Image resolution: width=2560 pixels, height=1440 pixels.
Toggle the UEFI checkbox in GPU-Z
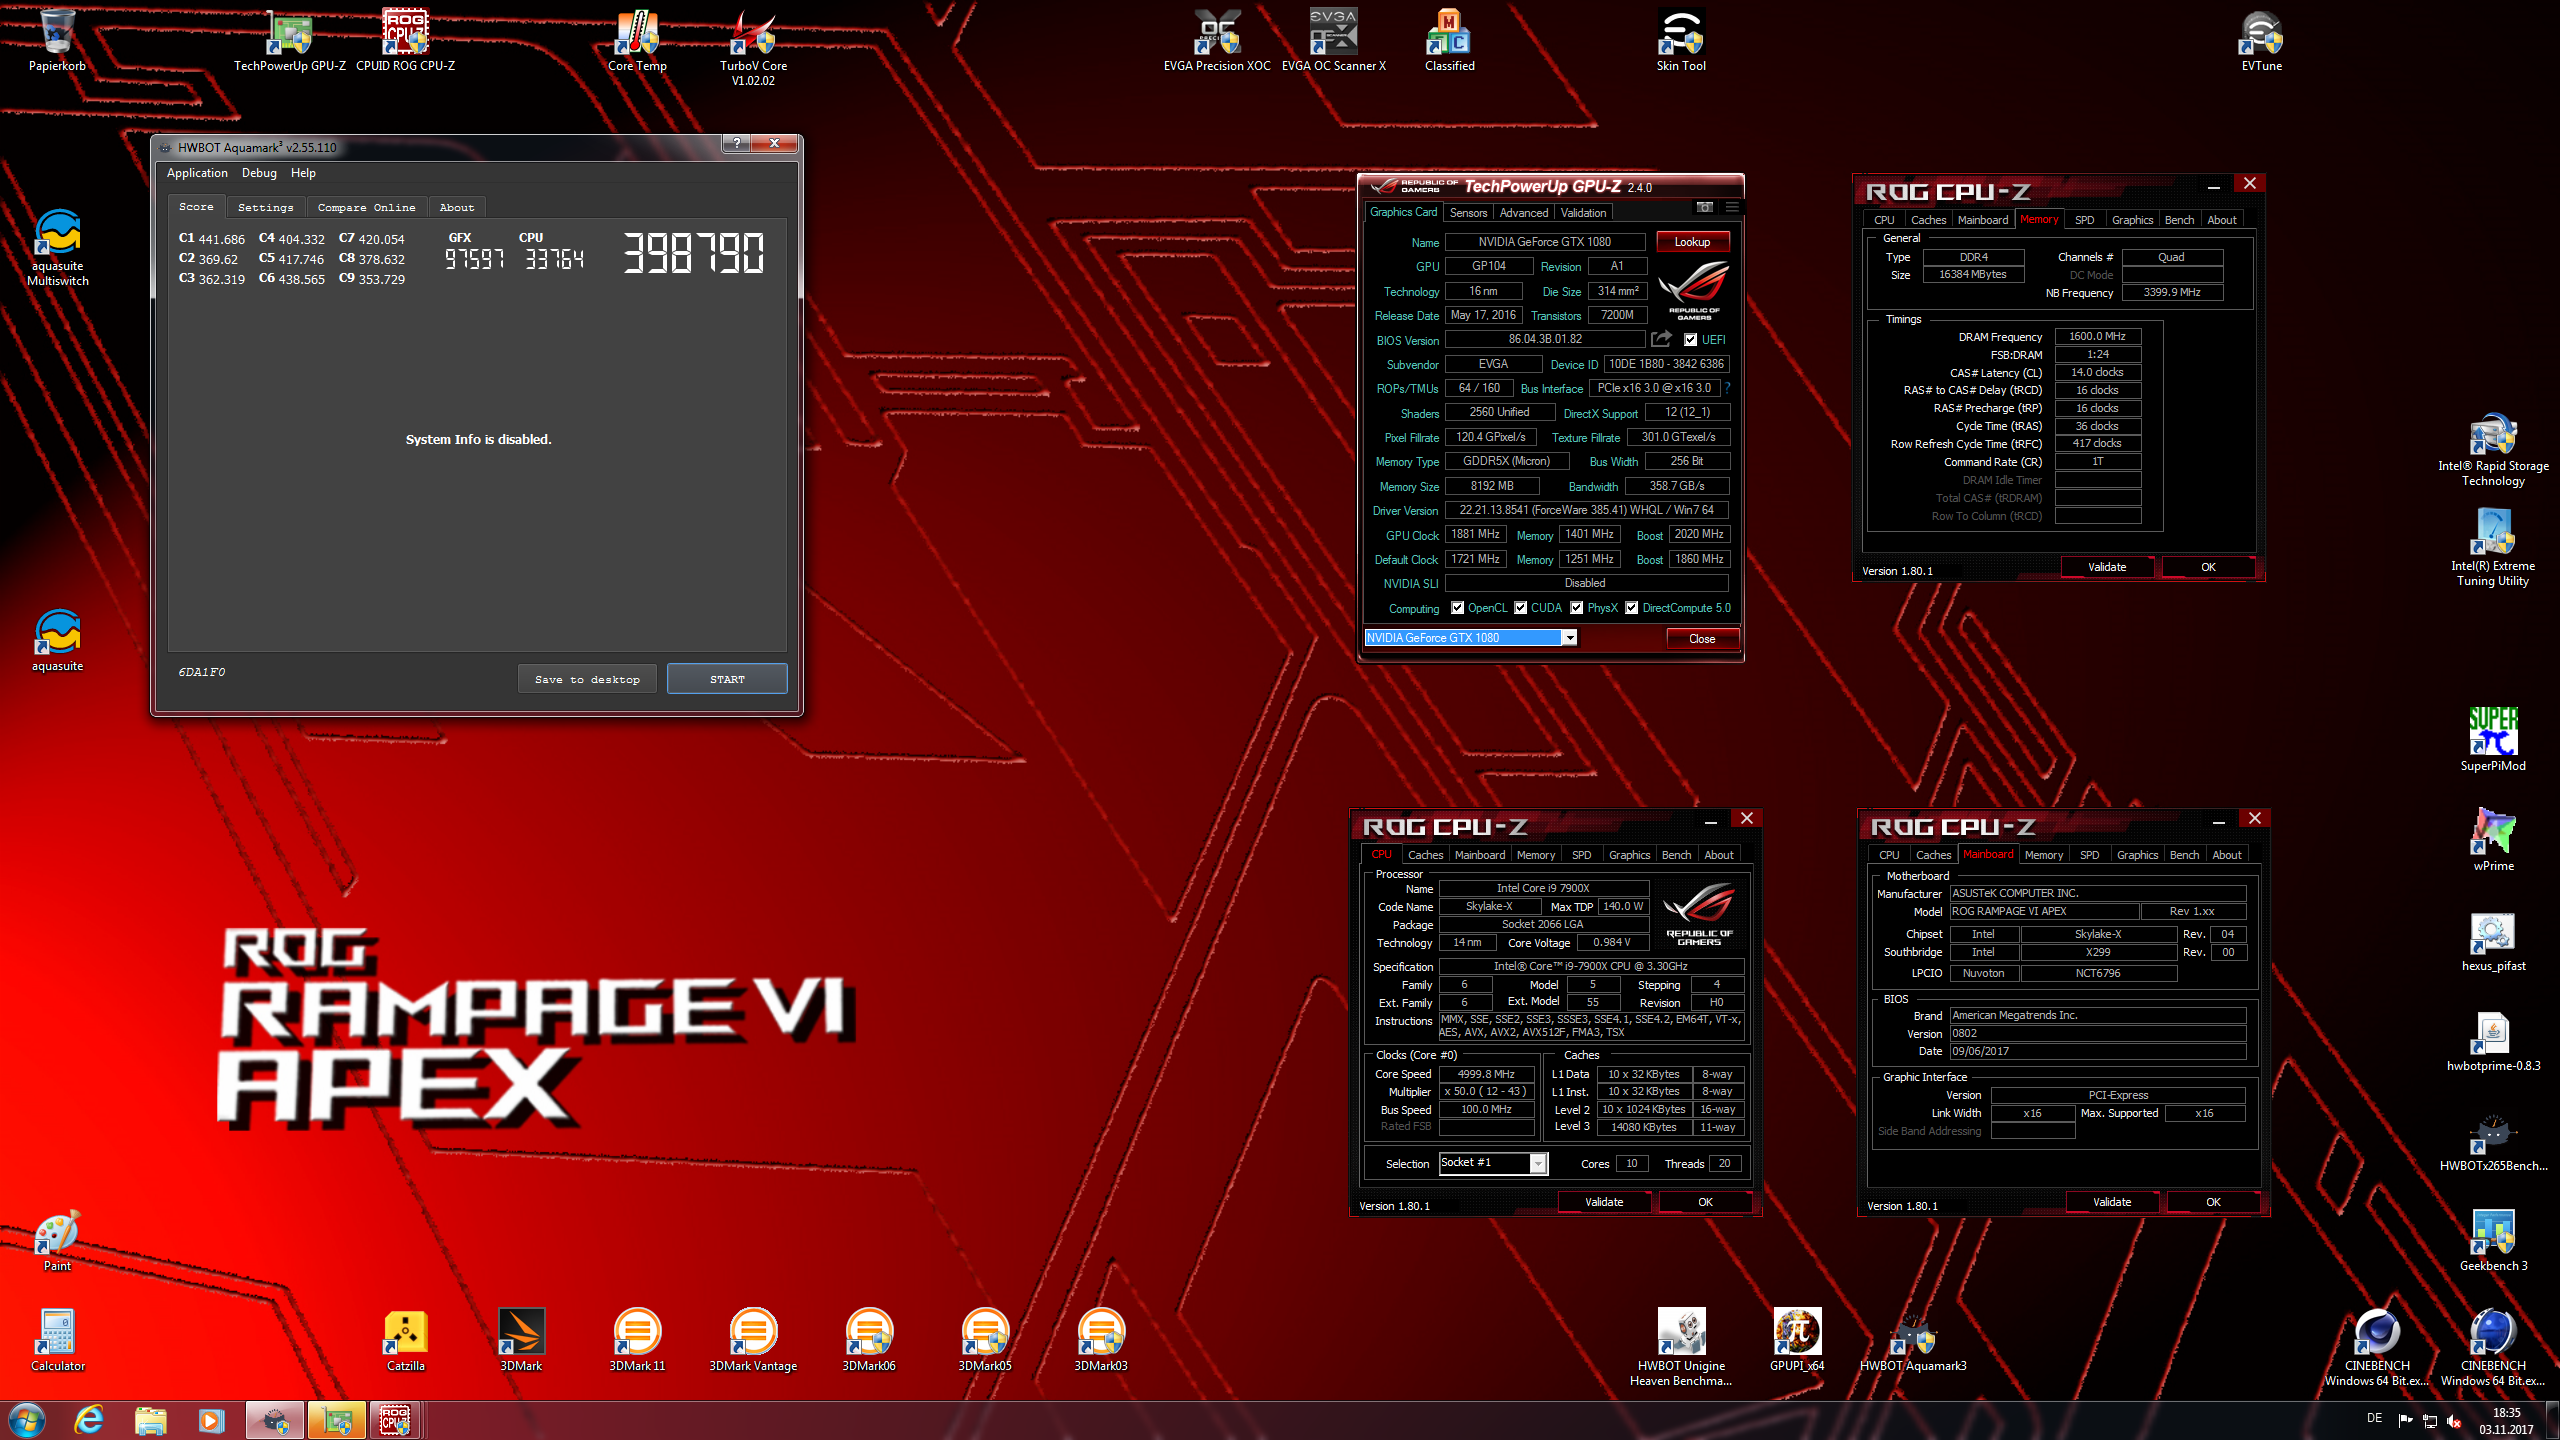pyautogui.click(x=1690, y=340)
